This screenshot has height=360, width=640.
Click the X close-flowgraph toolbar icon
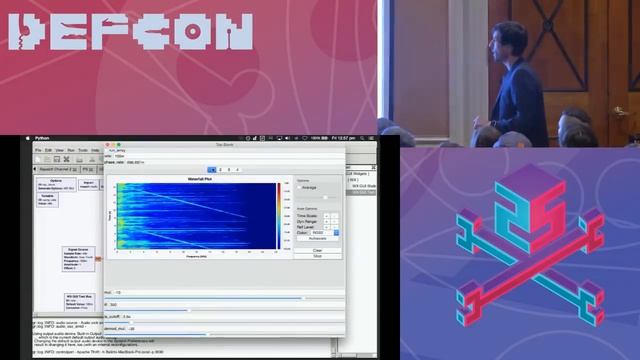click(x=67, y=159)
